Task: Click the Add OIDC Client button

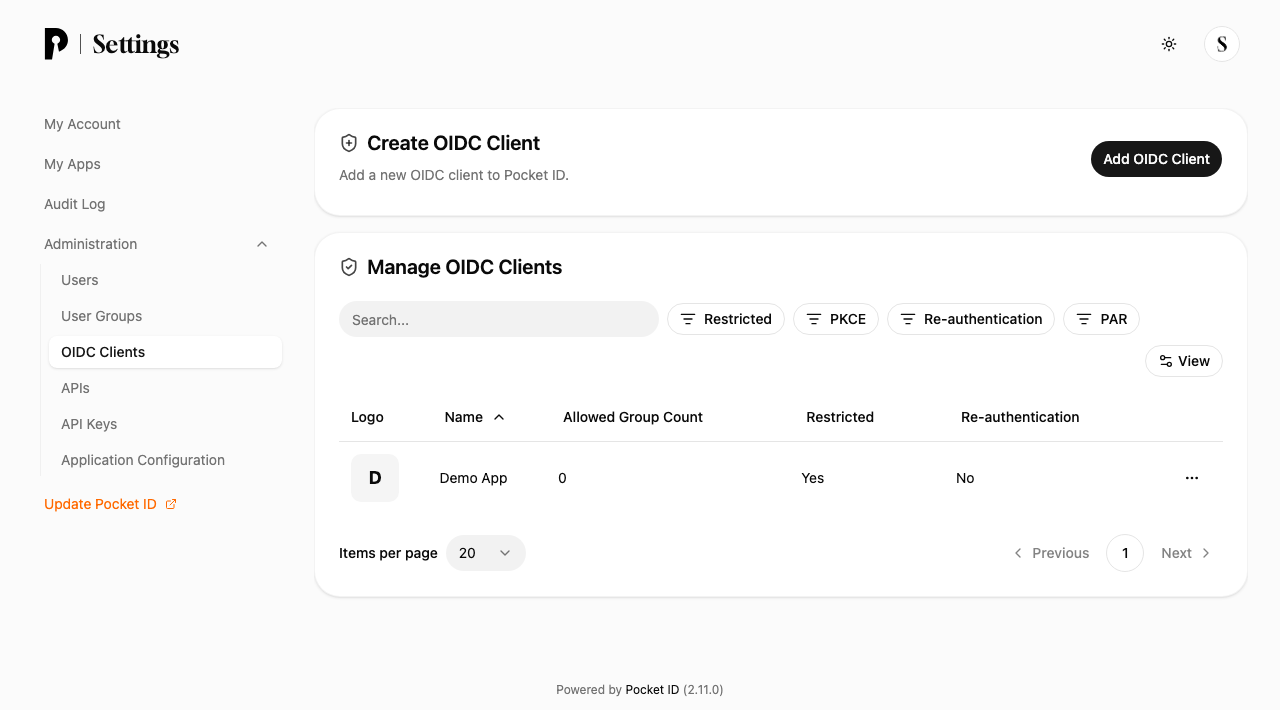Action: (1156, 159)
